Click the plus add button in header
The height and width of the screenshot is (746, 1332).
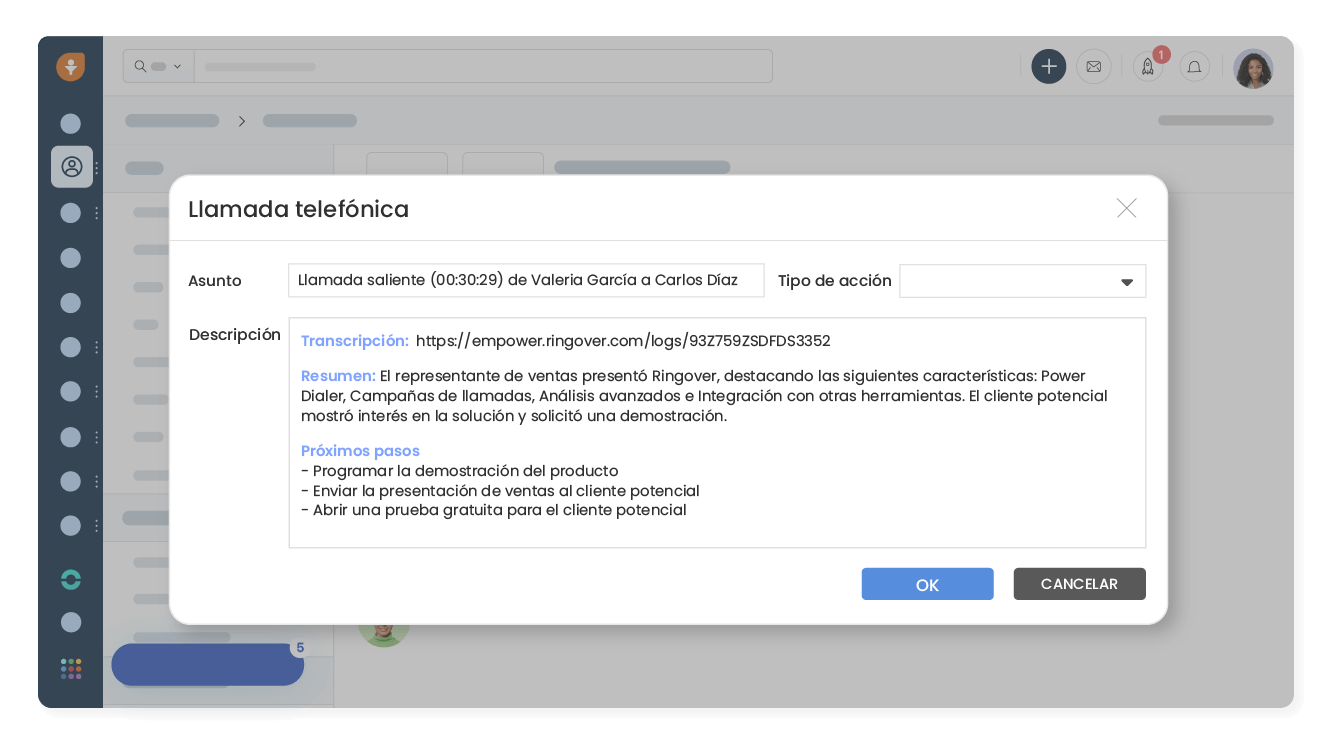click(1048, 67)
